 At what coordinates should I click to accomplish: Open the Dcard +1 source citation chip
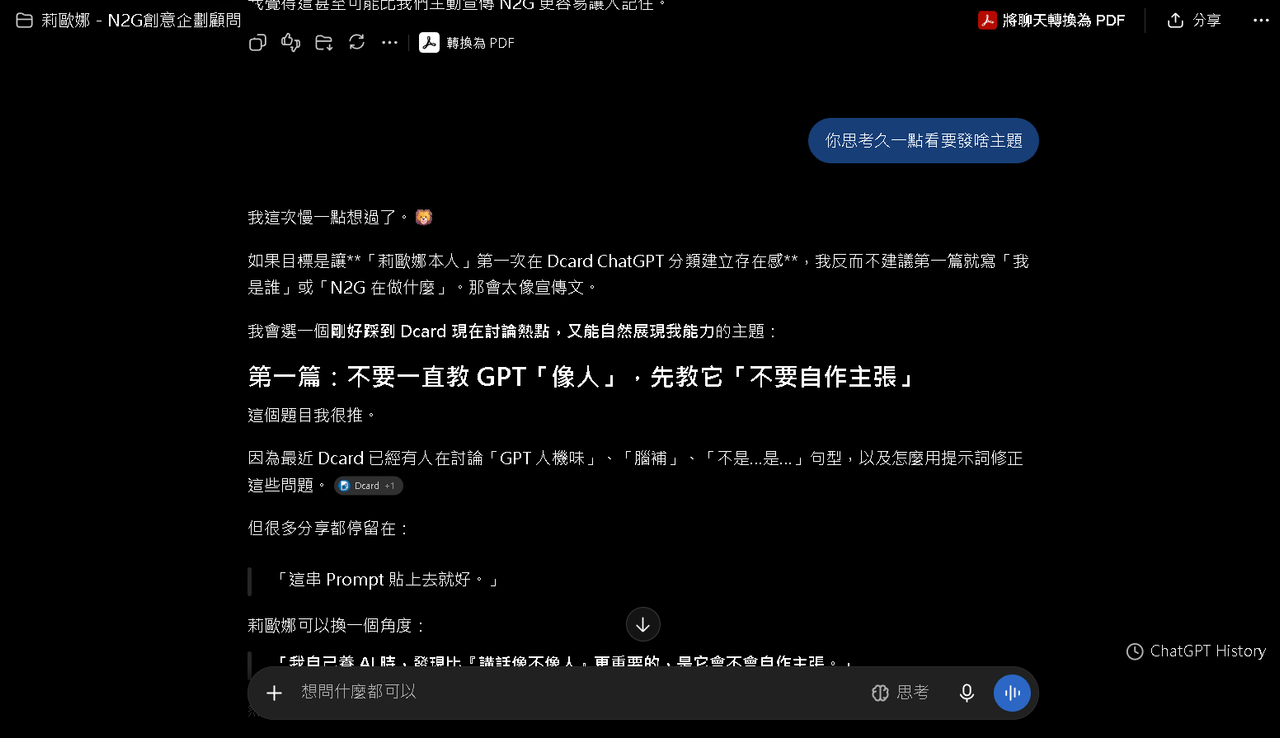point(369,485)
